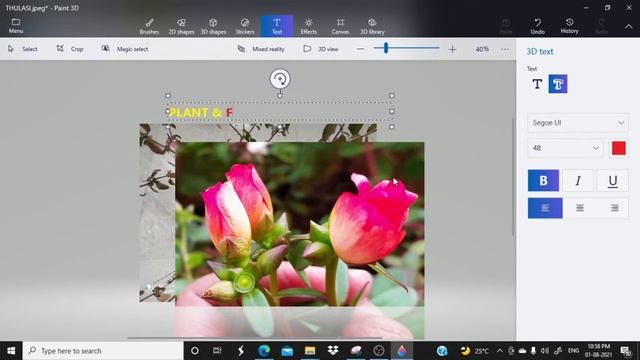The image size is (640, 360).
Task: Open the red text color swatch
Action: 619,148
